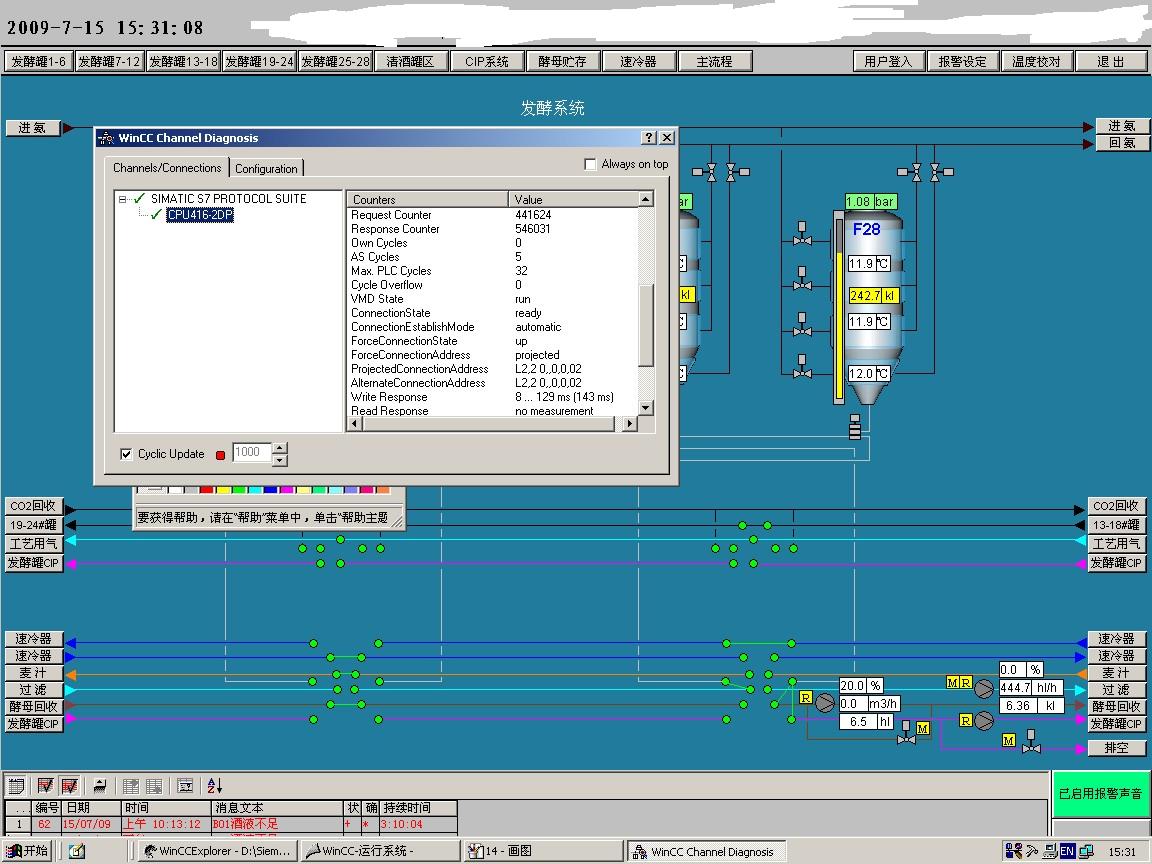Screen dimensions: 1152x864
Task: Open the 速冷器 navigation button
Action: pos(638,61)
